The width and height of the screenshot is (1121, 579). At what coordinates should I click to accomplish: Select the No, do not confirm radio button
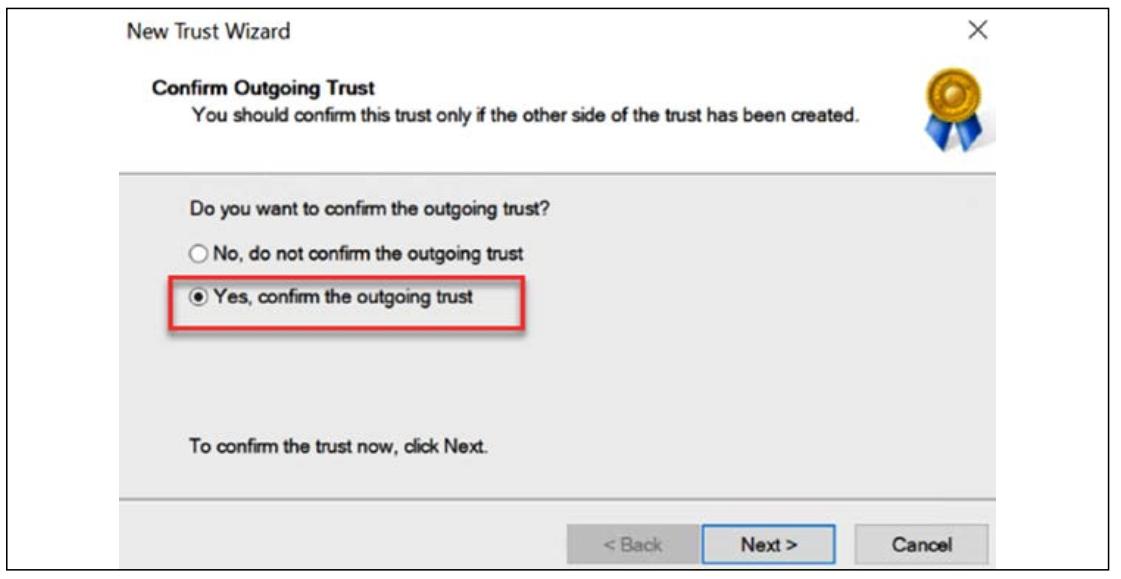pos(198,254)
